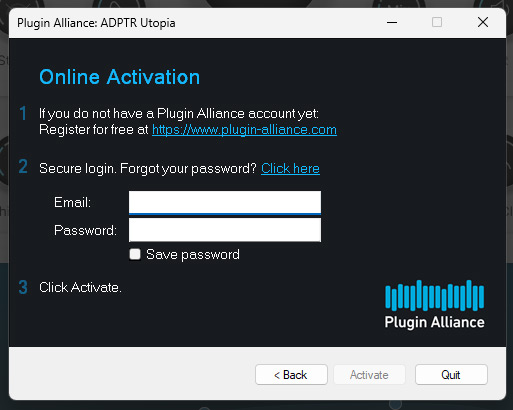Click the Plugin Alliance logo bars

(434, 295)
